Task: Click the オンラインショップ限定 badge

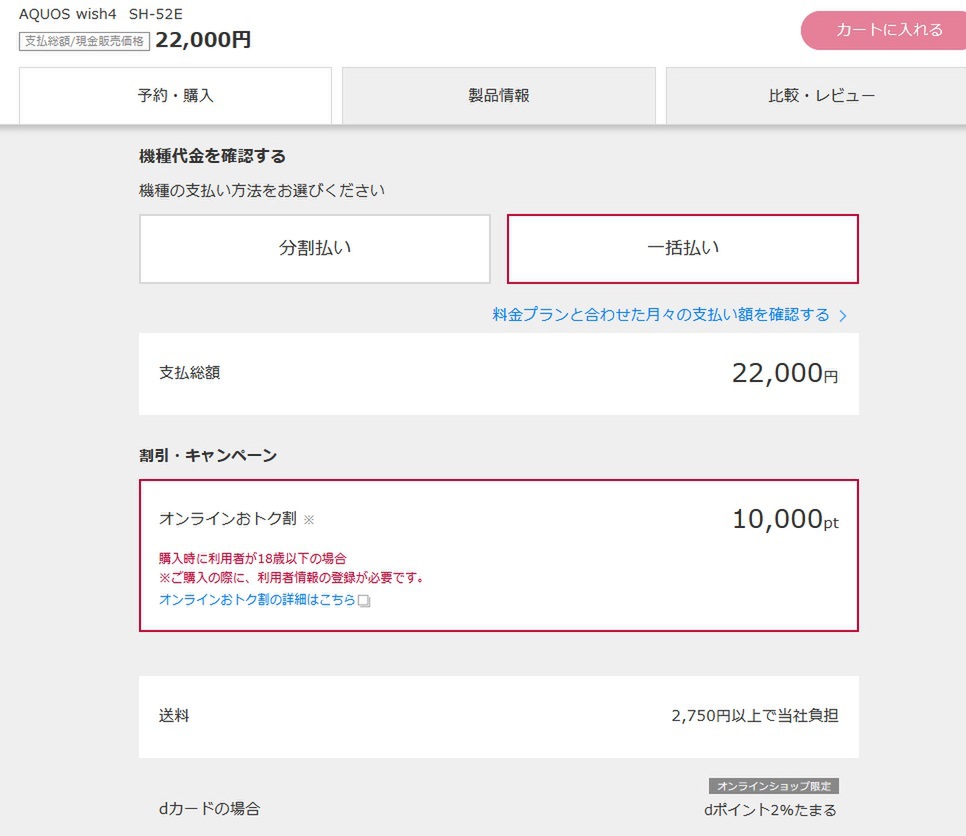Action: pos(774,786)
